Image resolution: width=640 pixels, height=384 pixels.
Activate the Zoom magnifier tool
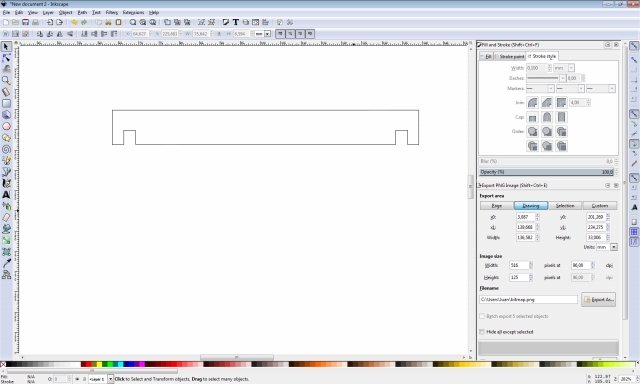pyautogui.click(x=6, y=80)
